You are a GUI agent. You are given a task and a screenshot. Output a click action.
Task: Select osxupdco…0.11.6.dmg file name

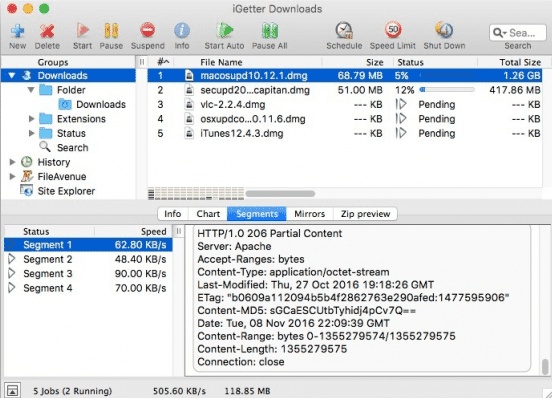pyautogui.click(x=253, y=119)
